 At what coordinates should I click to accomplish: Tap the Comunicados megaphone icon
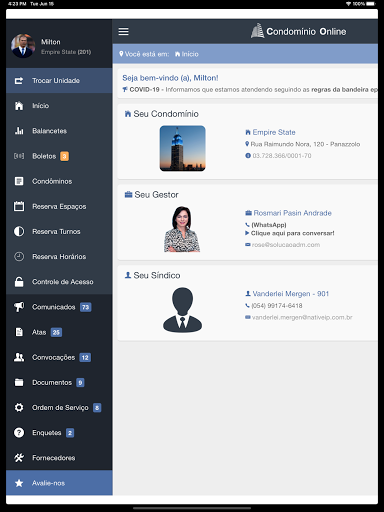click(19, 307)
